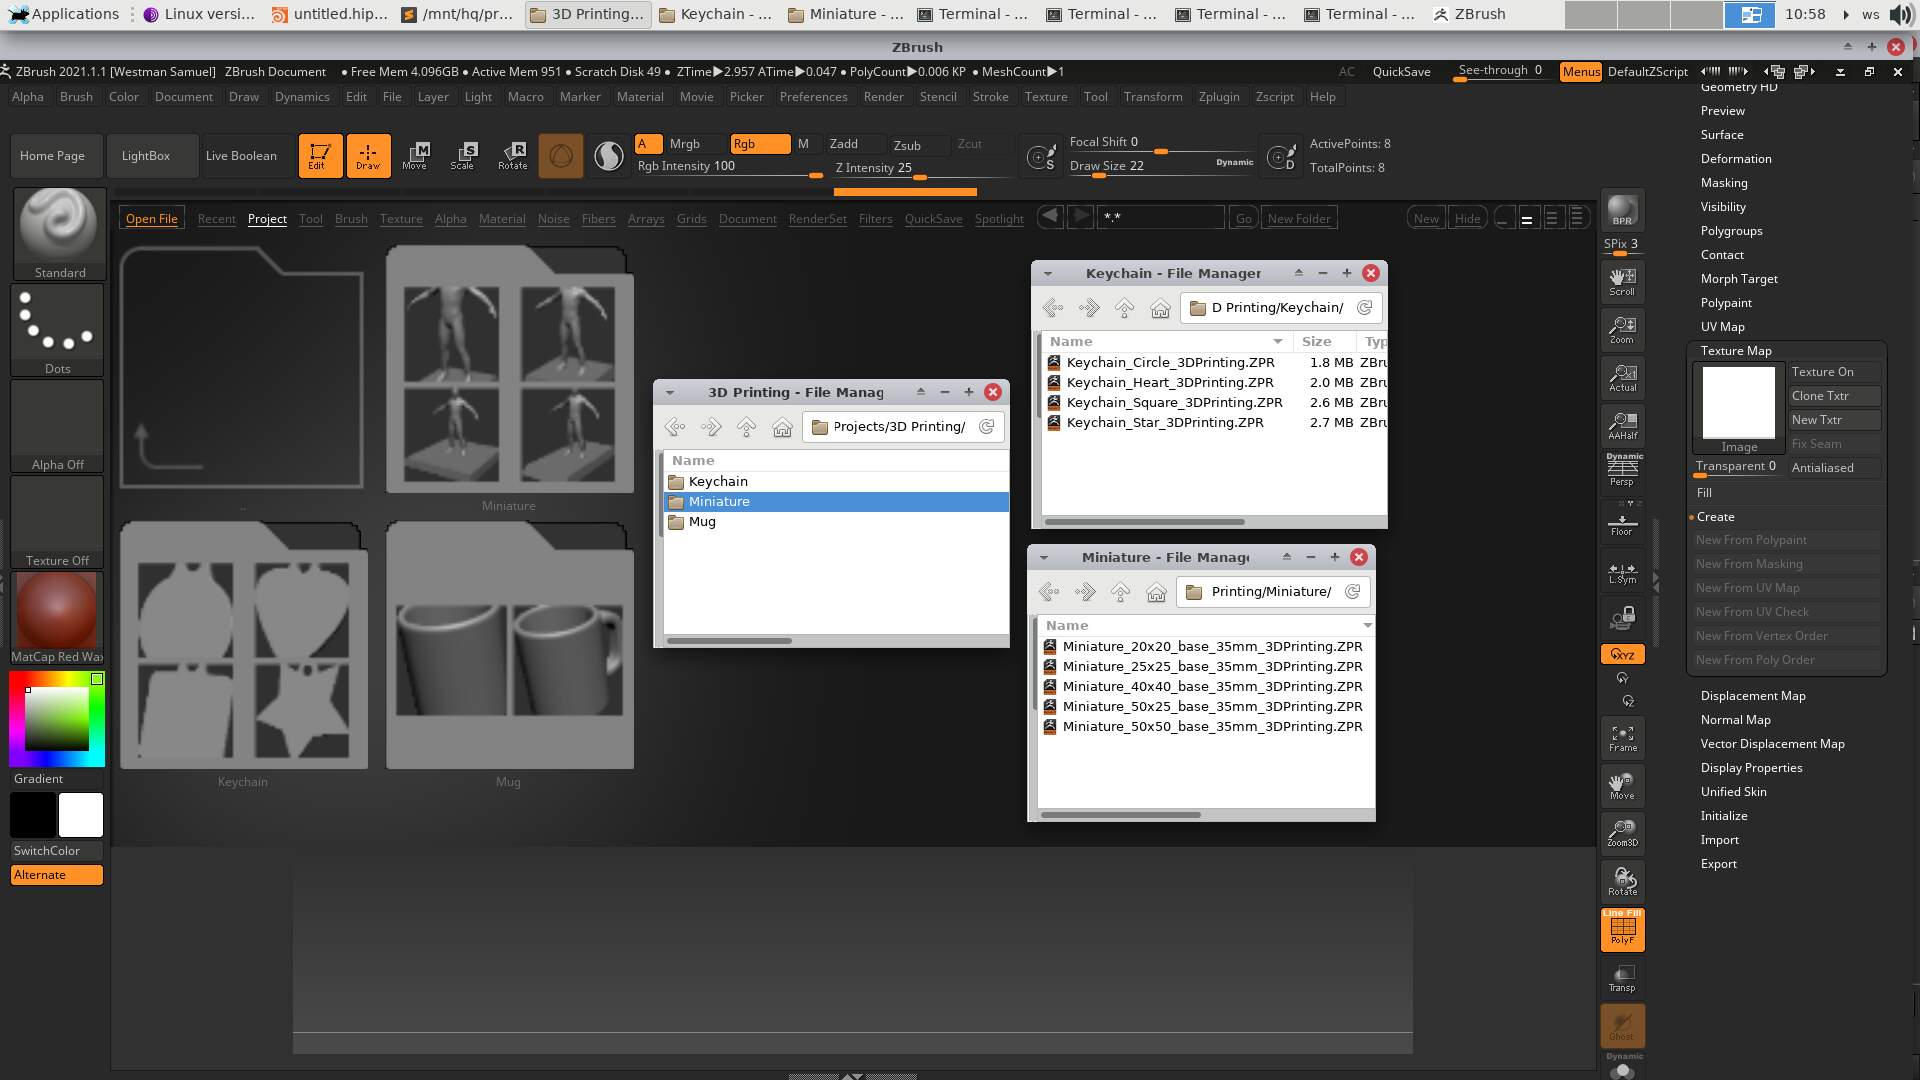Select Keychain_Heart_3DPrinting.ZPR file

coord(1170,383)
